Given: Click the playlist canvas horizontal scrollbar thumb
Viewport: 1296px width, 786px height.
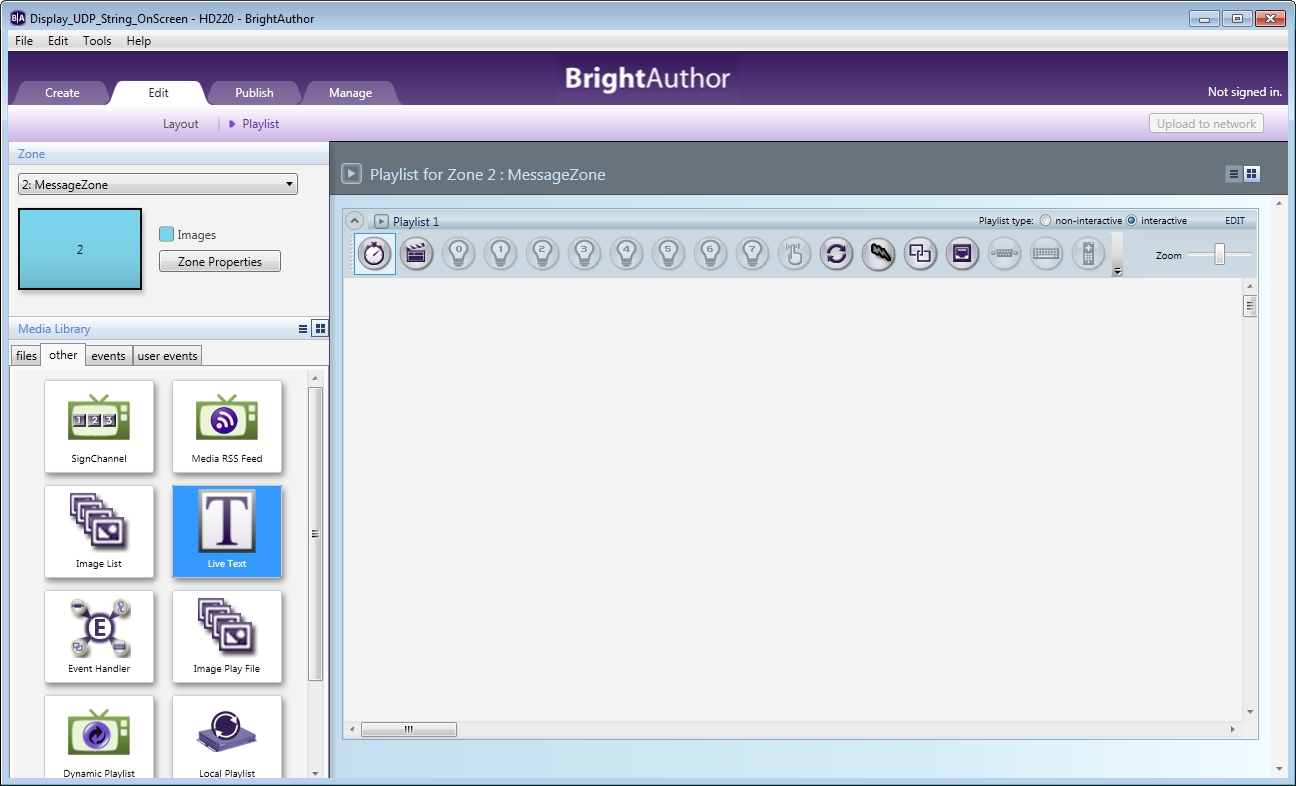Looking at the screenshot, I should pyautogui.click(x=409, y=729).
